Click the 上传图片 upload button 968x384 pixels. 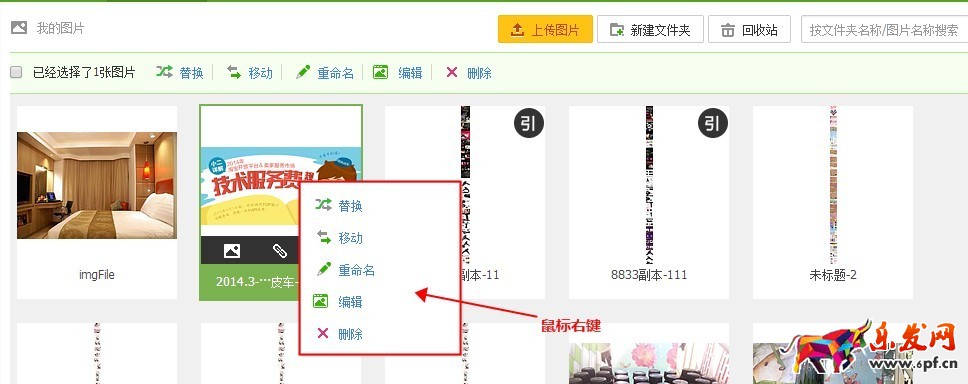click(545, 29)
